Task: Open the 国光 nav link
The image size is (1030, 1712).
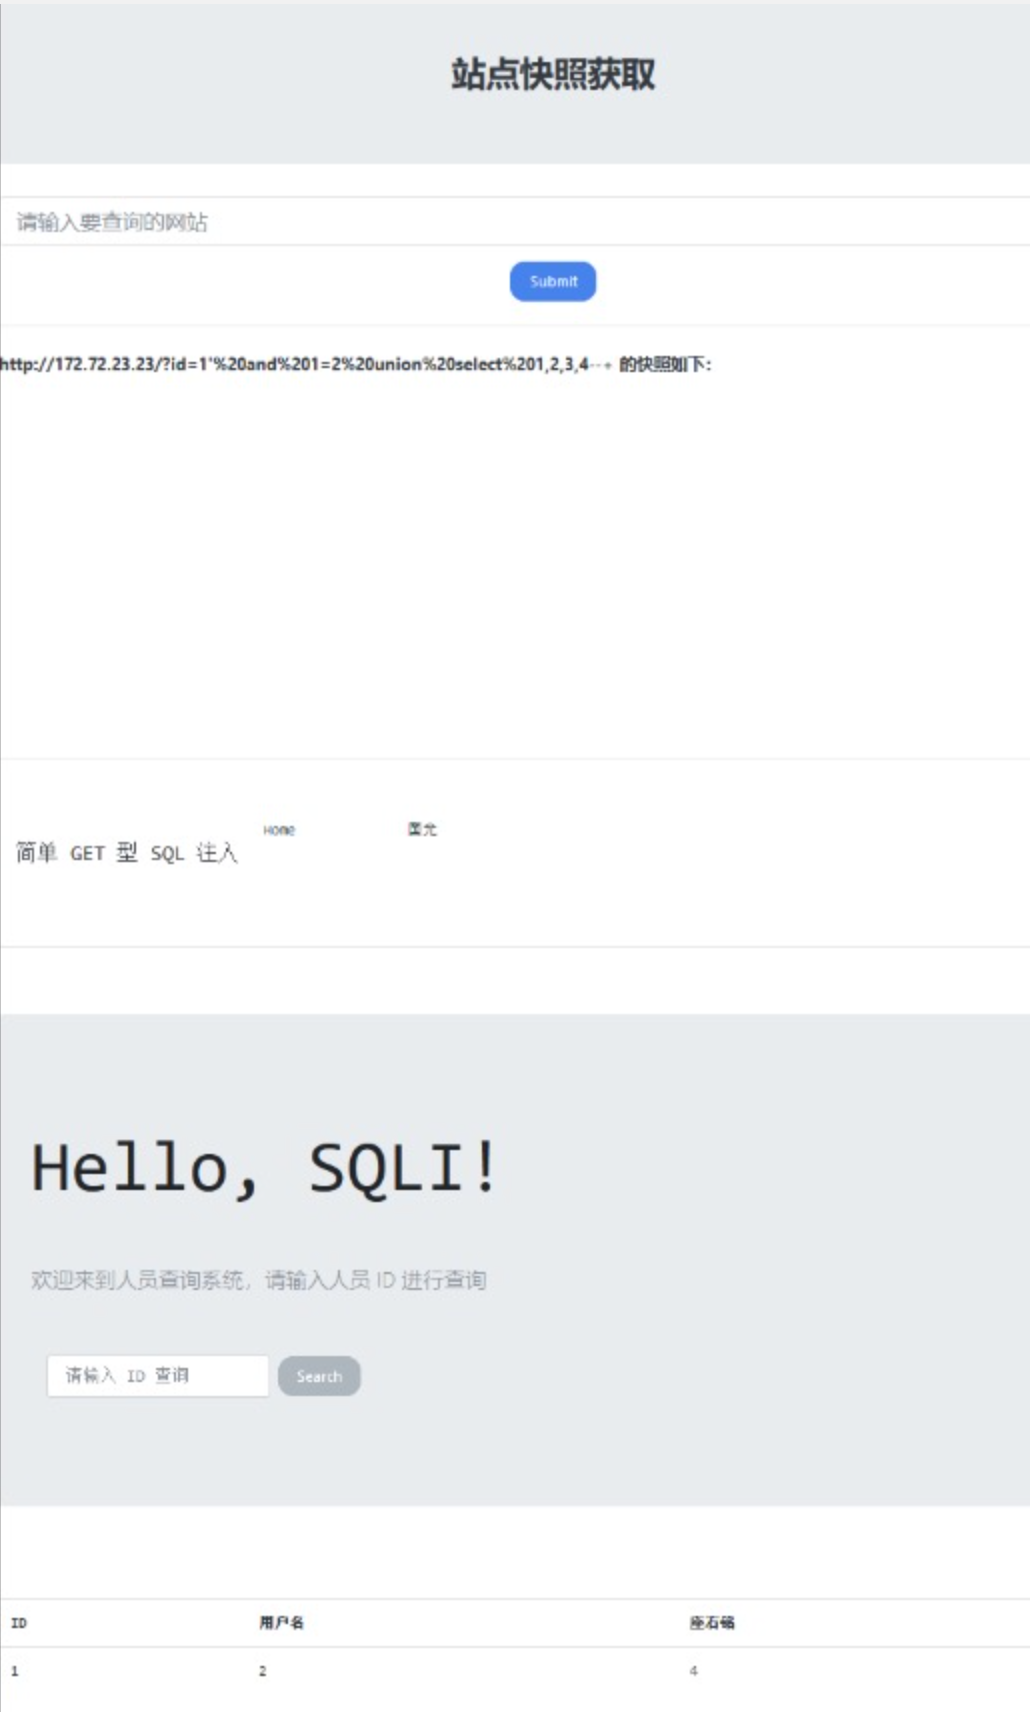Action: (422, 829)
